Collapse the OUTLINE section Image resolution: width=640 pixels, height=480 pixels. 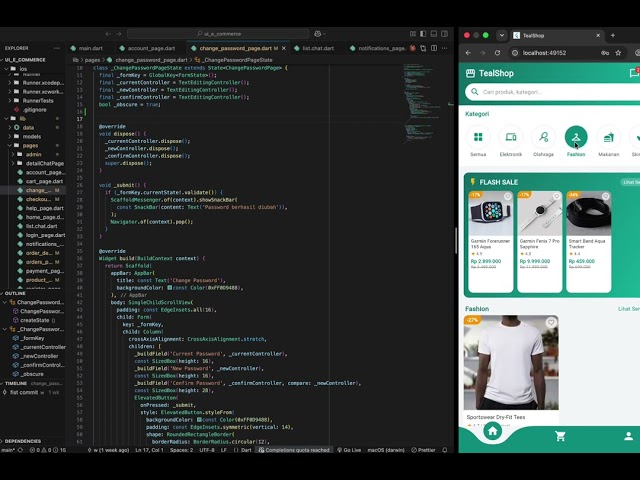point(15,293)
